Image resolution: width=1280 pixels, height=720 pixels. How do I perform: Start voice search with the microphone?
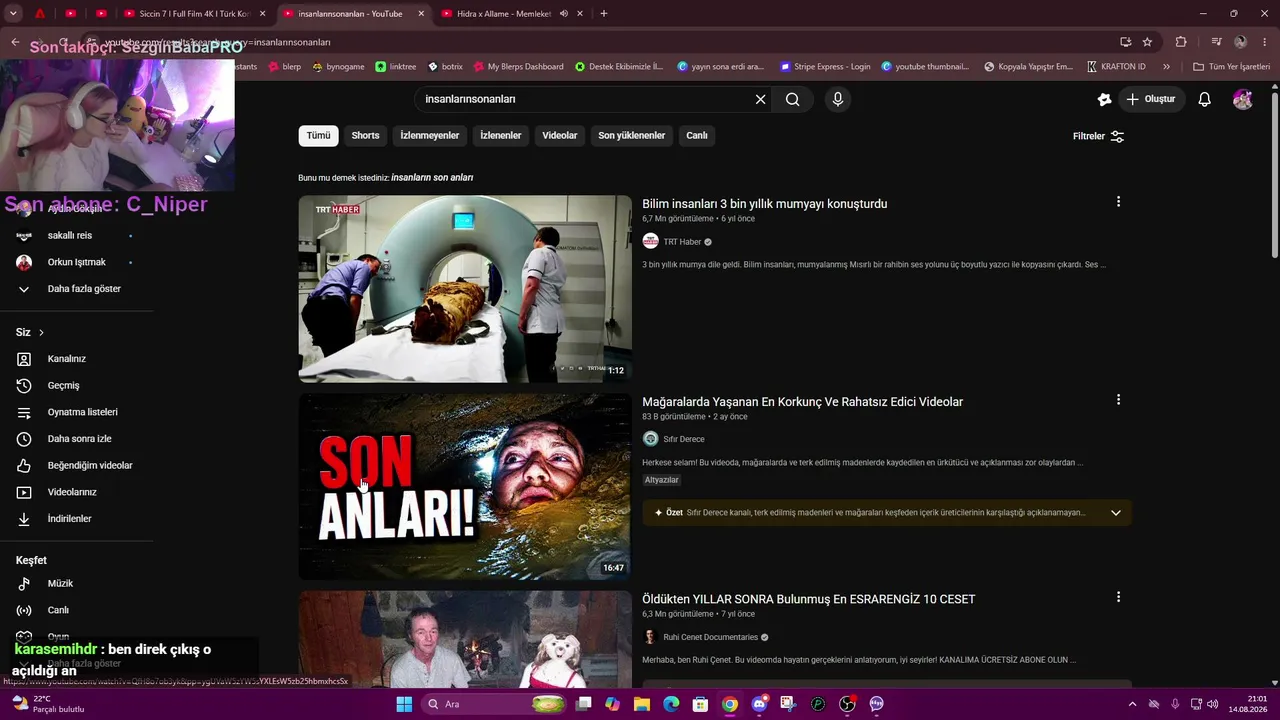pos(838,99)
